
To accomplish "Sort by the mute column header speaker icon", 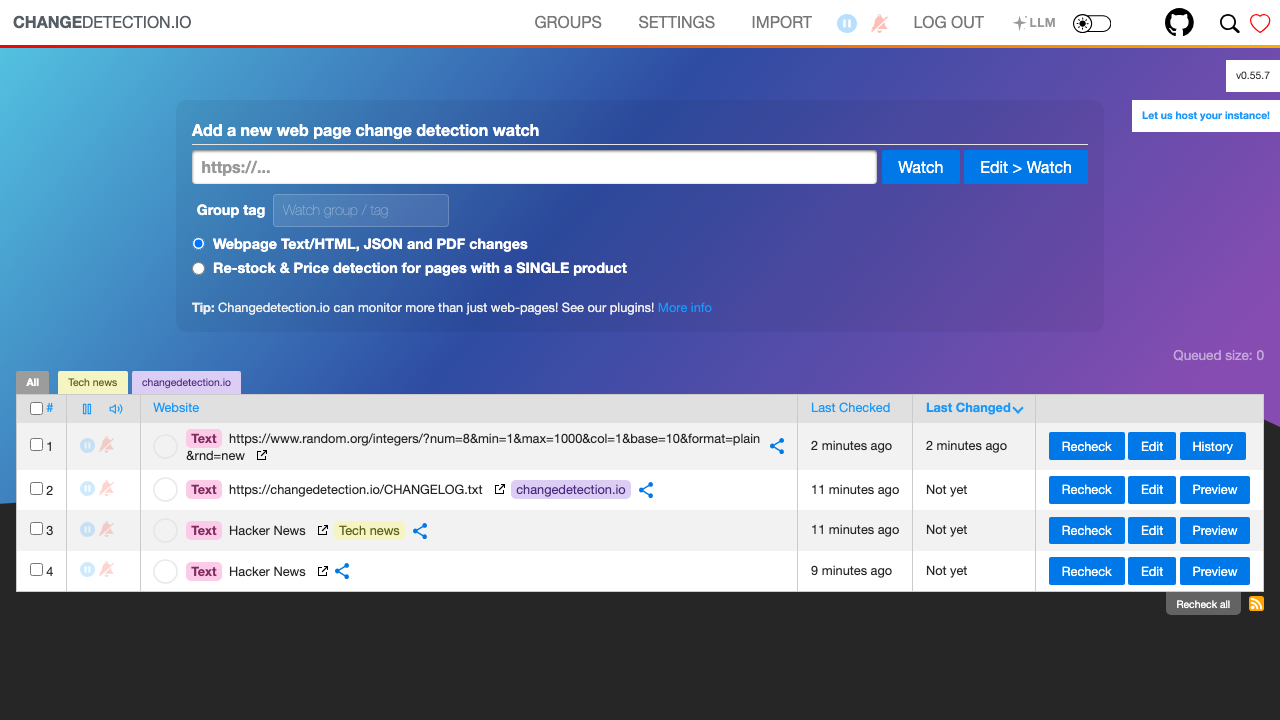I will (116, 408).
